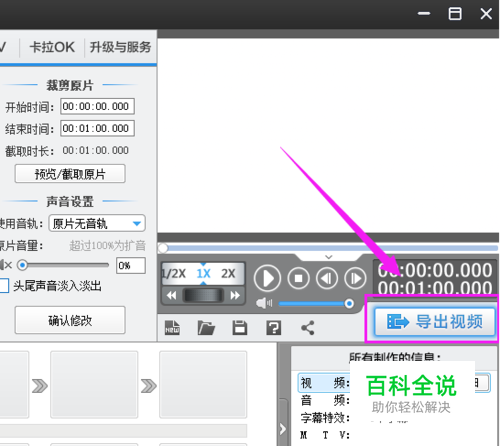Image resolution: width=500 pixels, height=446 pixels.
Task: Mute the player speaker icon
Action: coord(264,303)
